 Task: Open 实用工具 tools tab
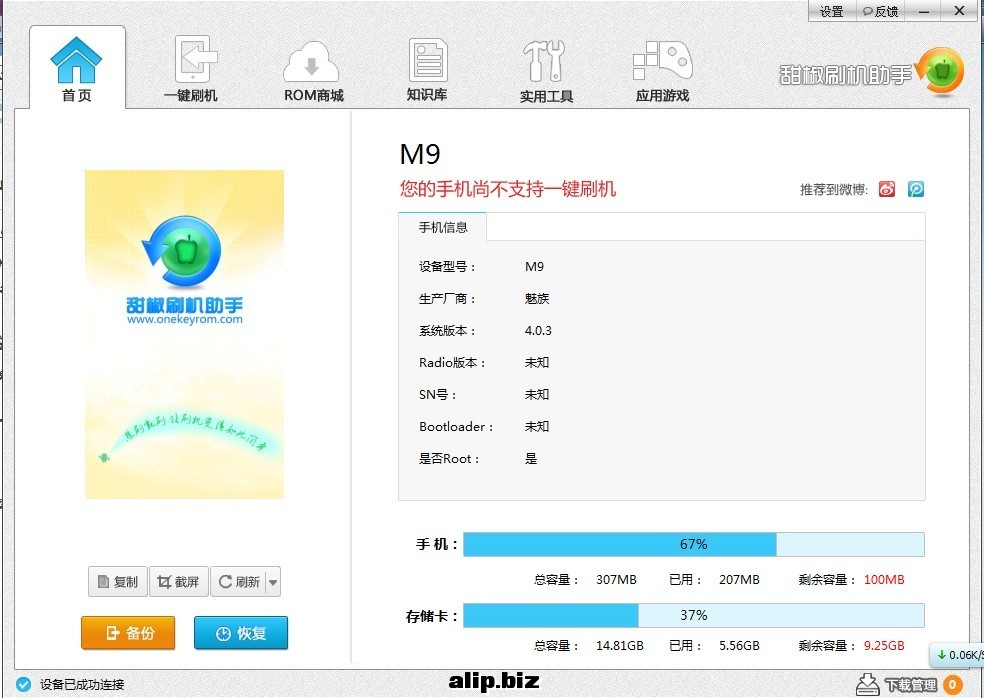(546, 70)
